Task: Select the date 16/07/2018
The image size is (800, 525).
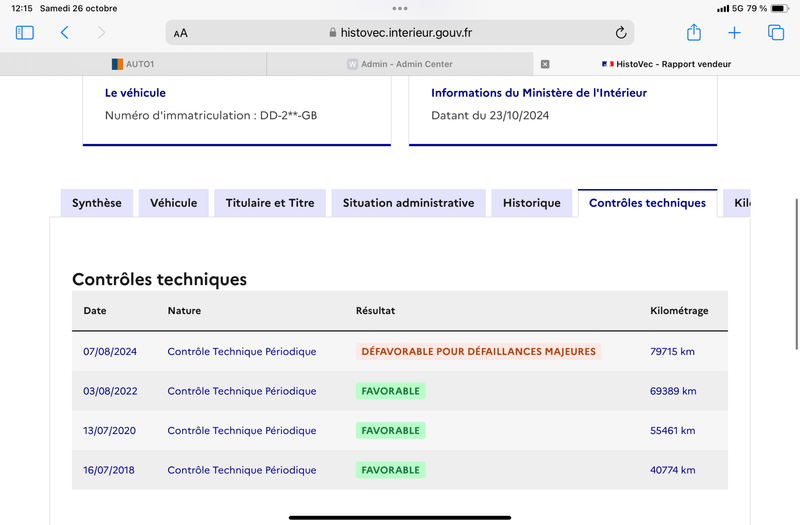Action: [x=109, y=470]
